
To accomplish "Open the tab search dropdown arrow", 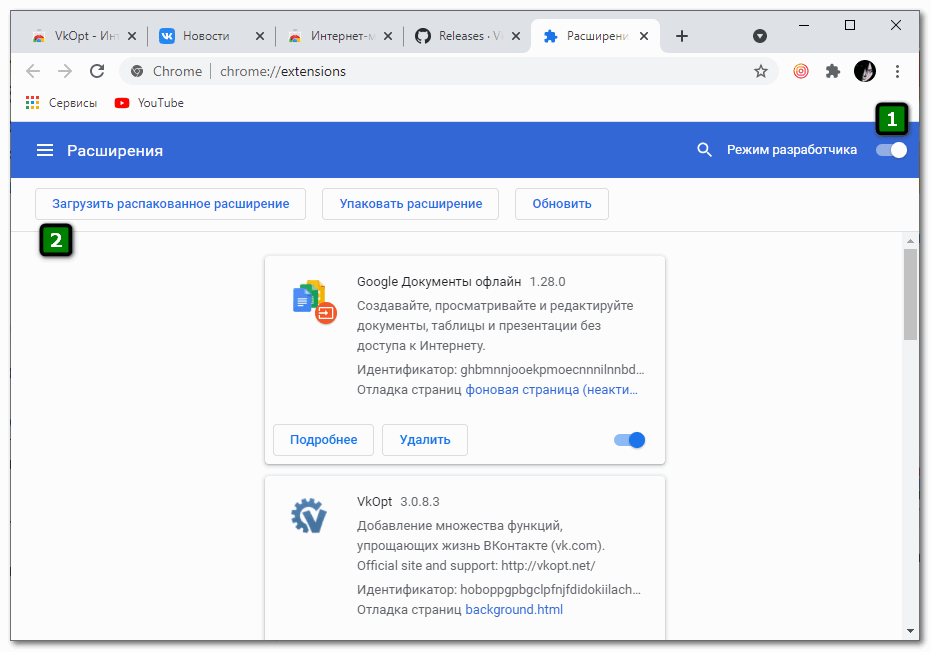I will pyautogui.click(x=759, y=36).
